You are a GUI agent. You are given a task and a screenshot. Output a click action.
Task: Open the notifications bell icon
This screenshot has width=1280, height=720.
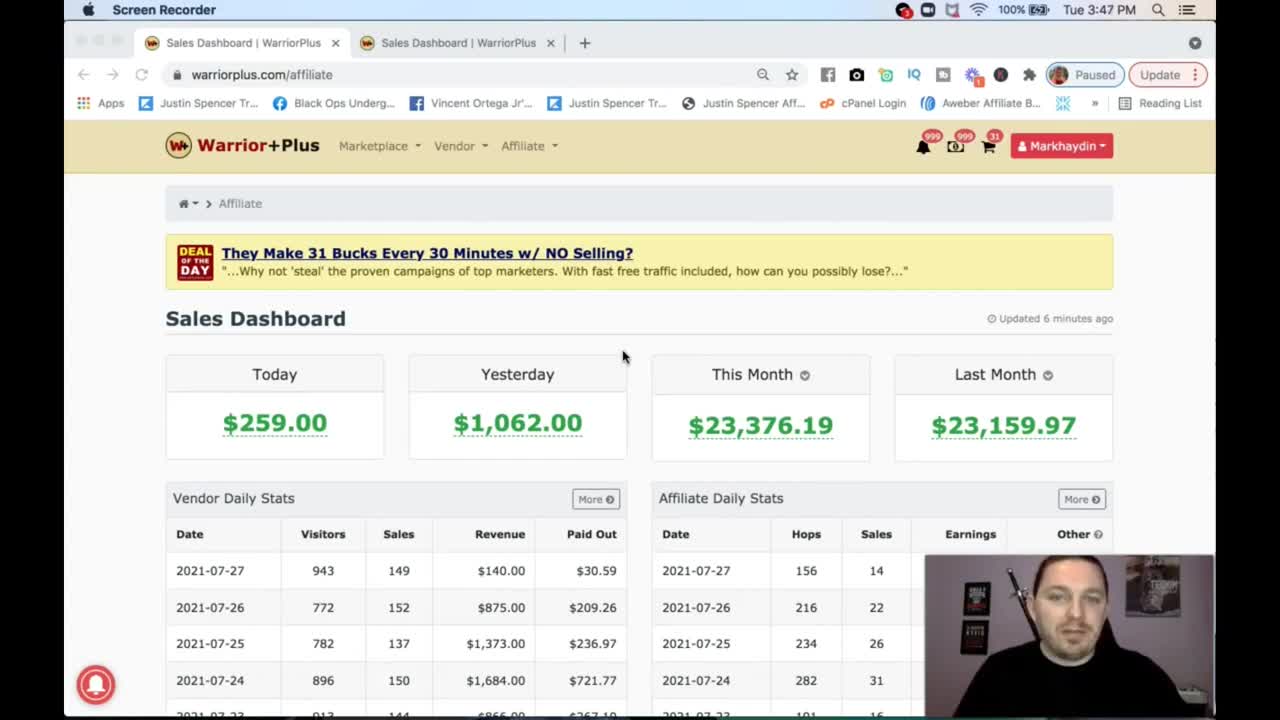pos(923,147)
